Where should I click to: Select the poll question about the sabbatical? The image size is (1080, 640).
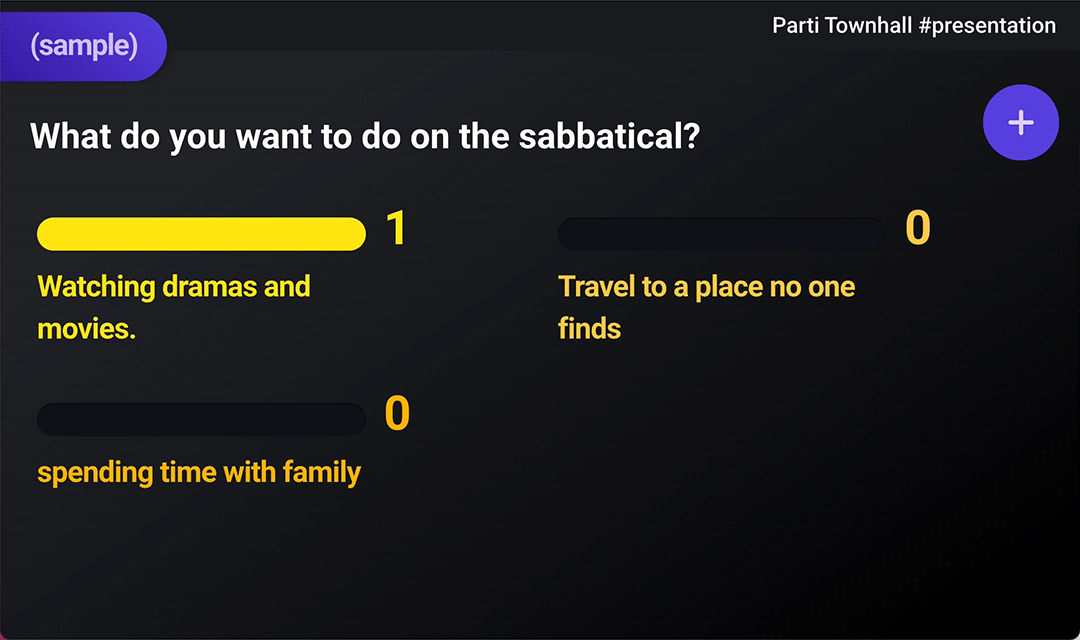pyautogui.click(x=365, y=136)
